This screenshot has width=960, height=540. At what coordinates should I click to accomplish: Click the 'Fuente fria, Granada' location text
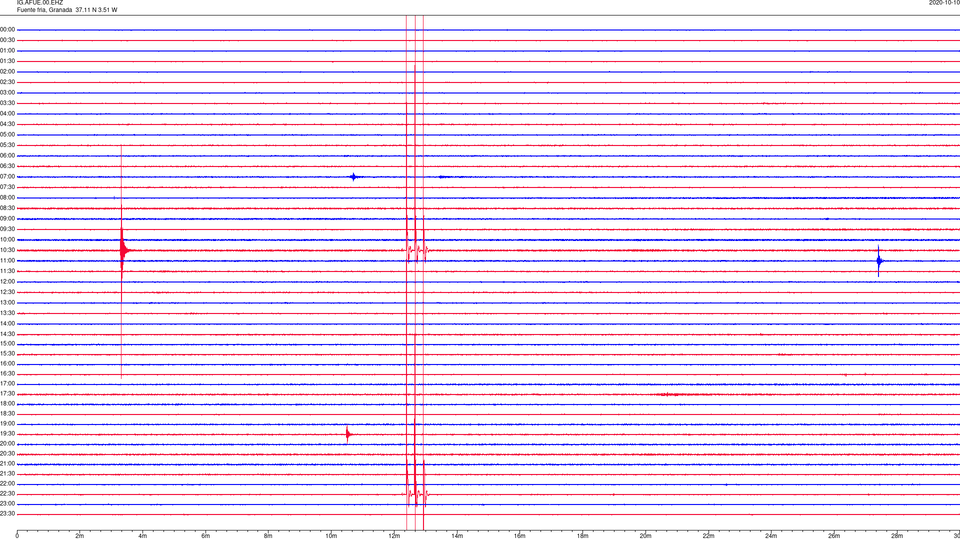pos(45,10)
